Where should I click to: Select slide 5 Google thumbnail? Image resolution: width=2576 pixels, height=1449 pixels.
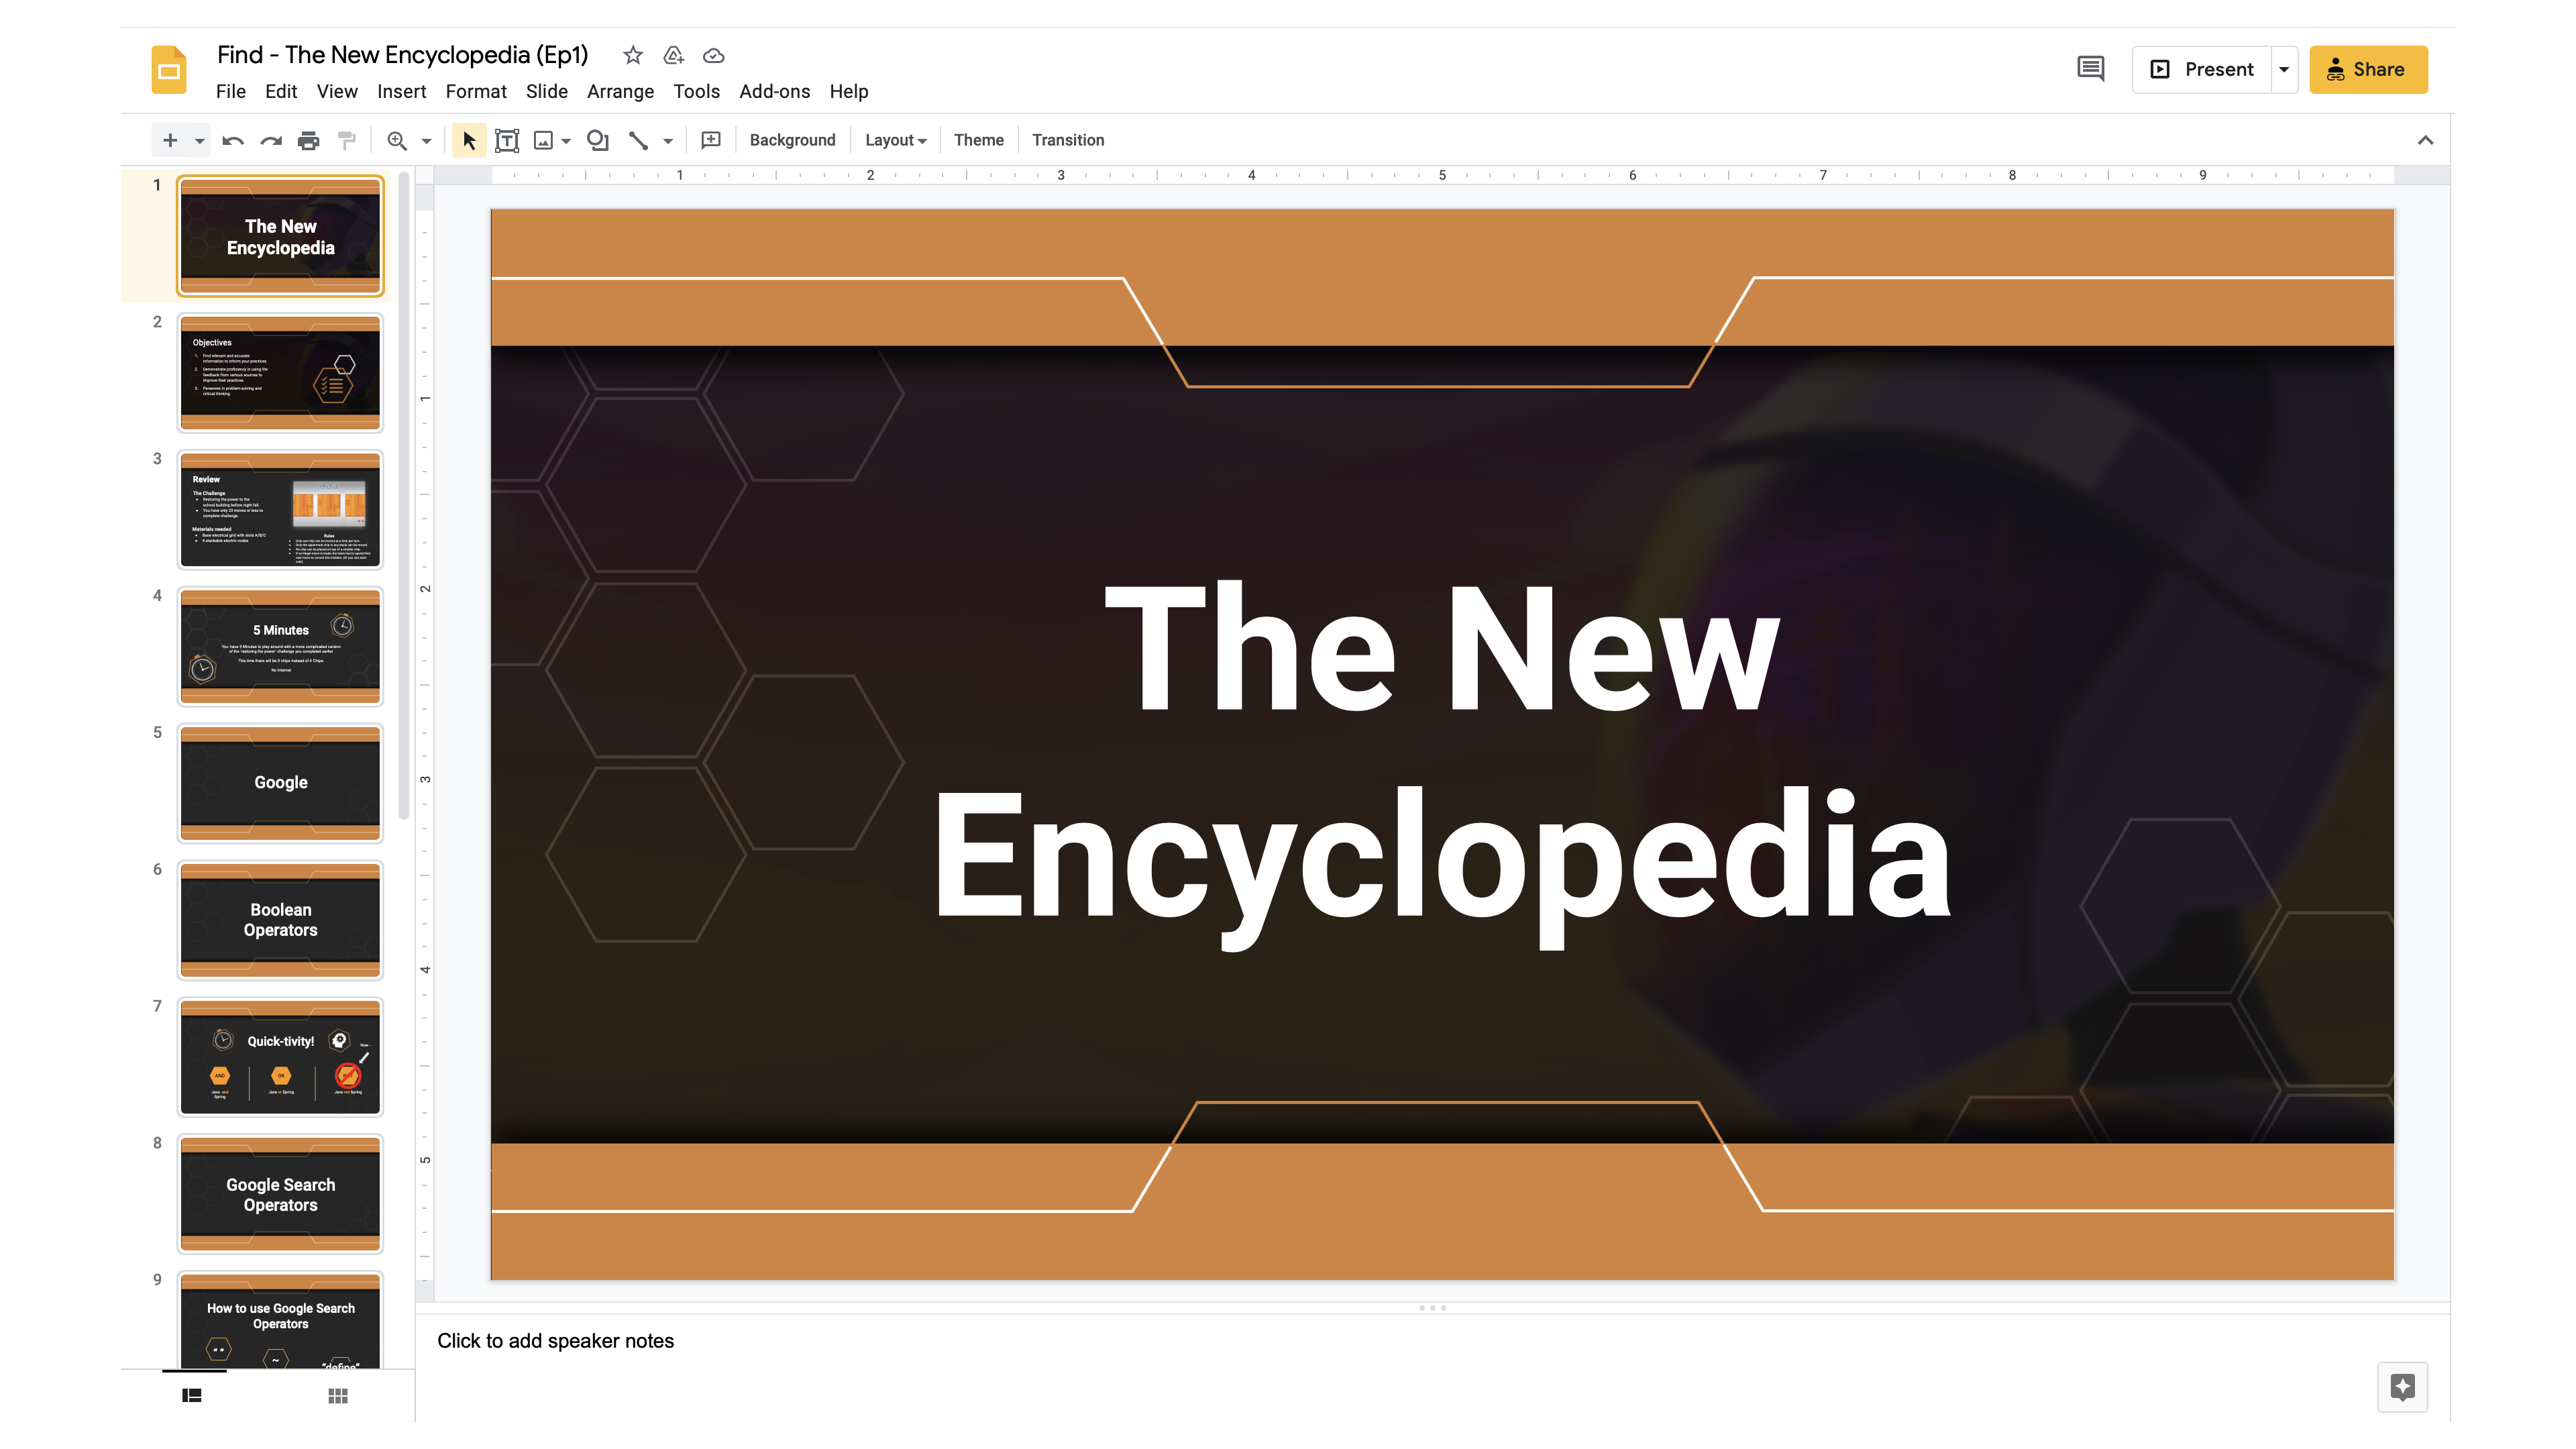click(280, 783)
